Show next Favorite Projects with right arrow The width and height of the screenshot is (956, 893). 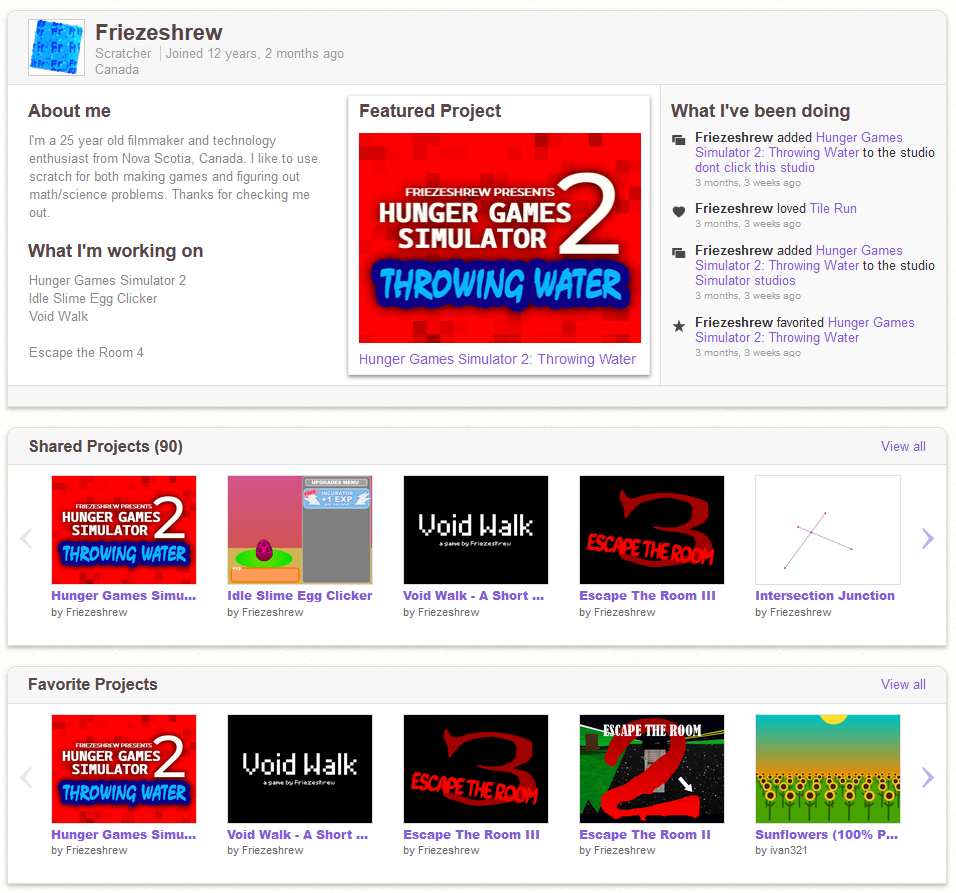[x=927, y=777]
